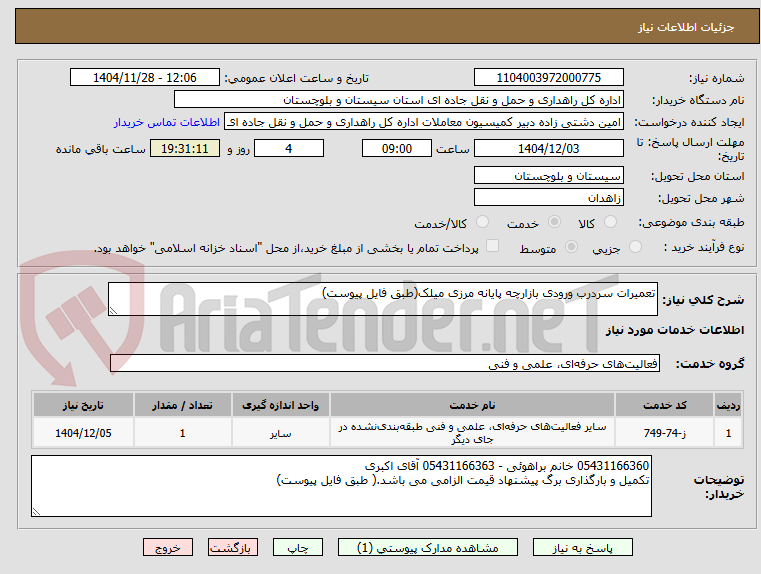761x574 pixels.
Task: Click the استان محل تحویل field
Action: tap(548, 176)
